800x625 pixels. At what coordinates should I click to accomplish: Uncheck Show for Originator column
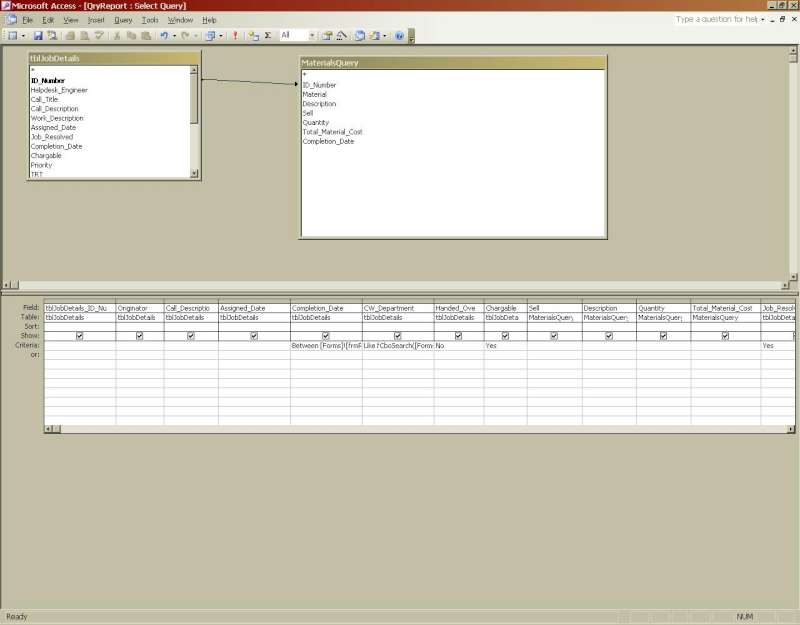pyautogui.click(x=139, y=336)
